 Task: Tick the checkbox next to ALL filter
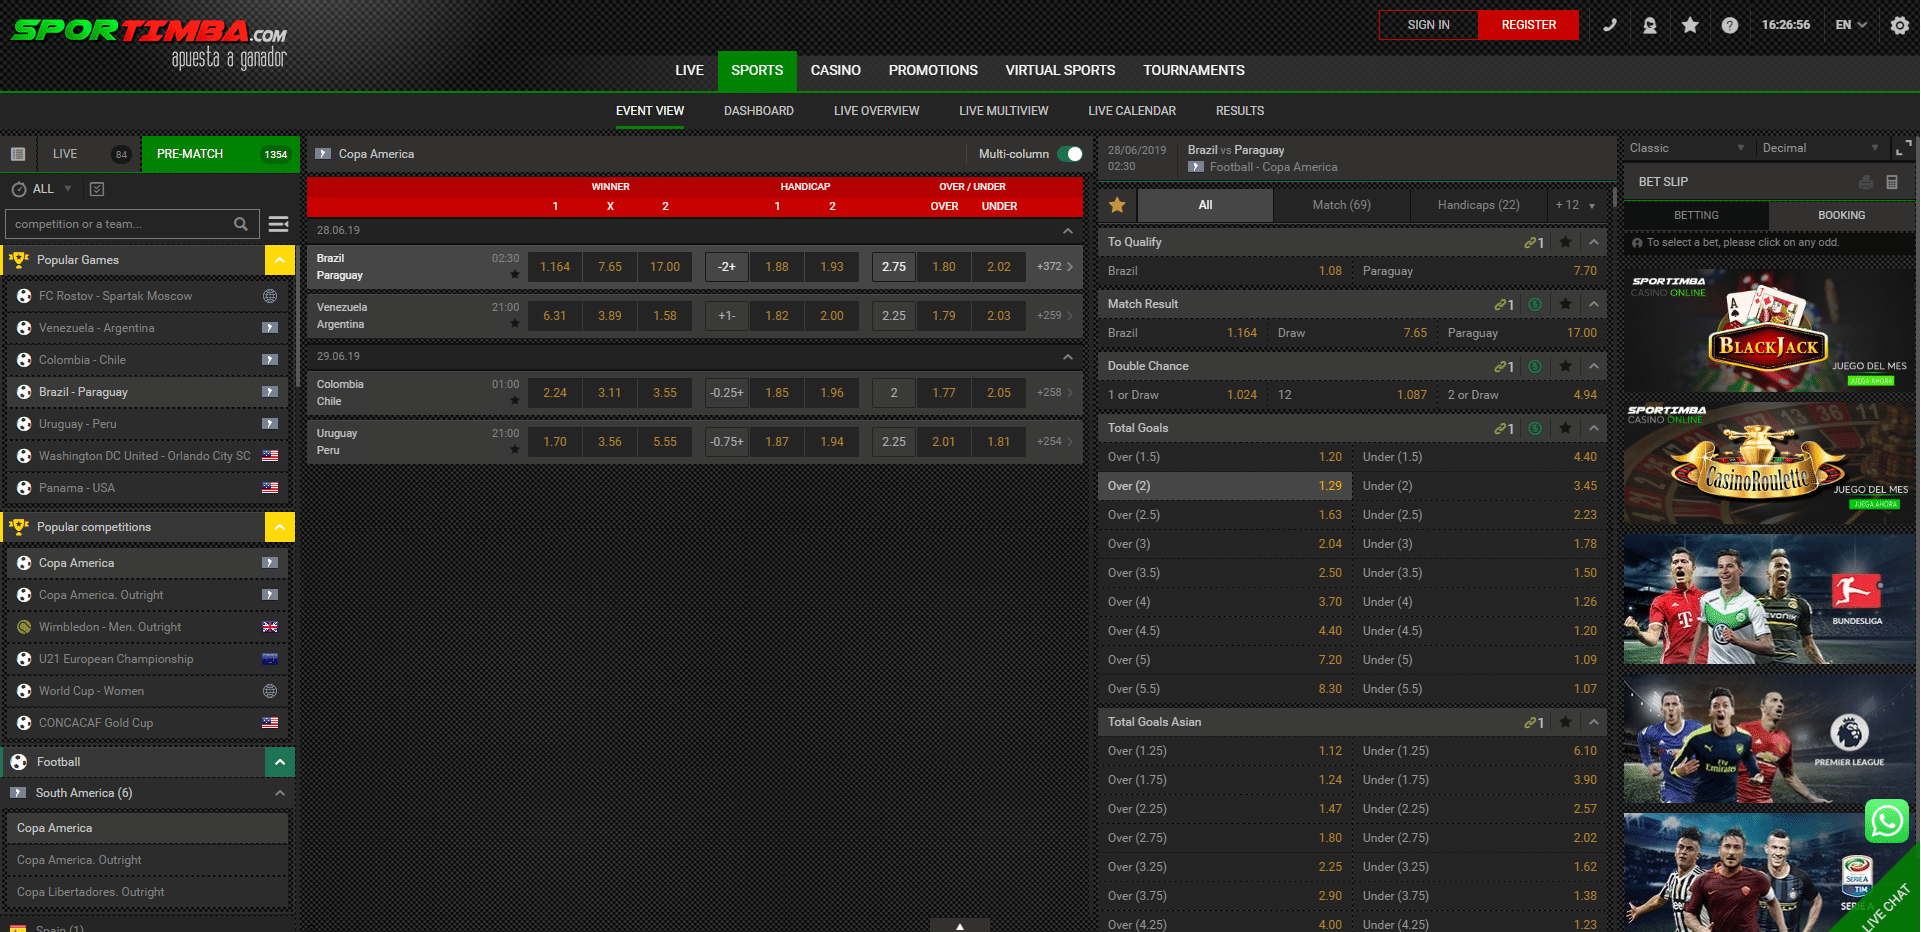pyautogui.click(x=97, y=189)
